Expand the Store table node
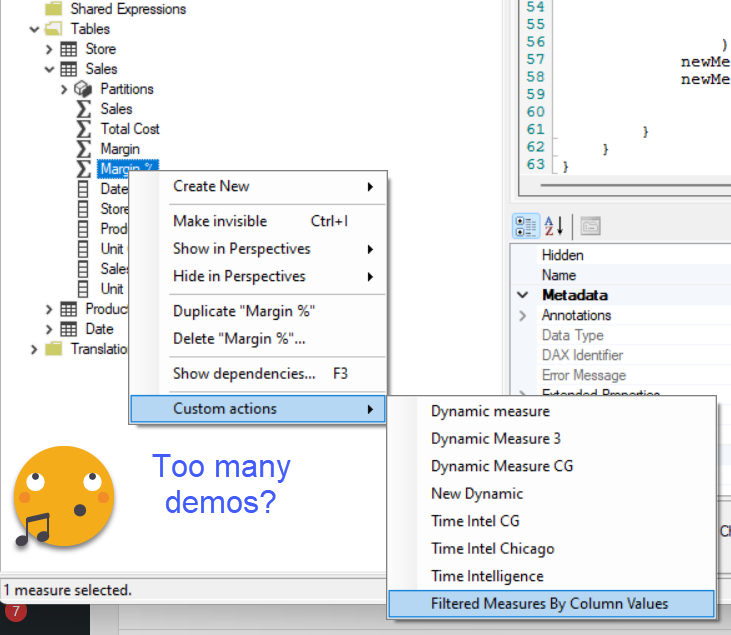731x635 pixels. pos(49,49)
